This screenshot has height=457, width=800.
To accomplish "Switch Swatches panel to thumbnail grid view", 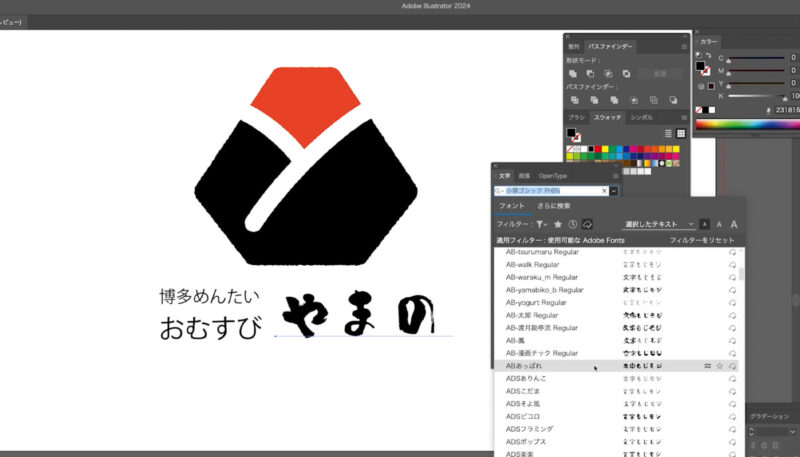I will tap(681, 134).
